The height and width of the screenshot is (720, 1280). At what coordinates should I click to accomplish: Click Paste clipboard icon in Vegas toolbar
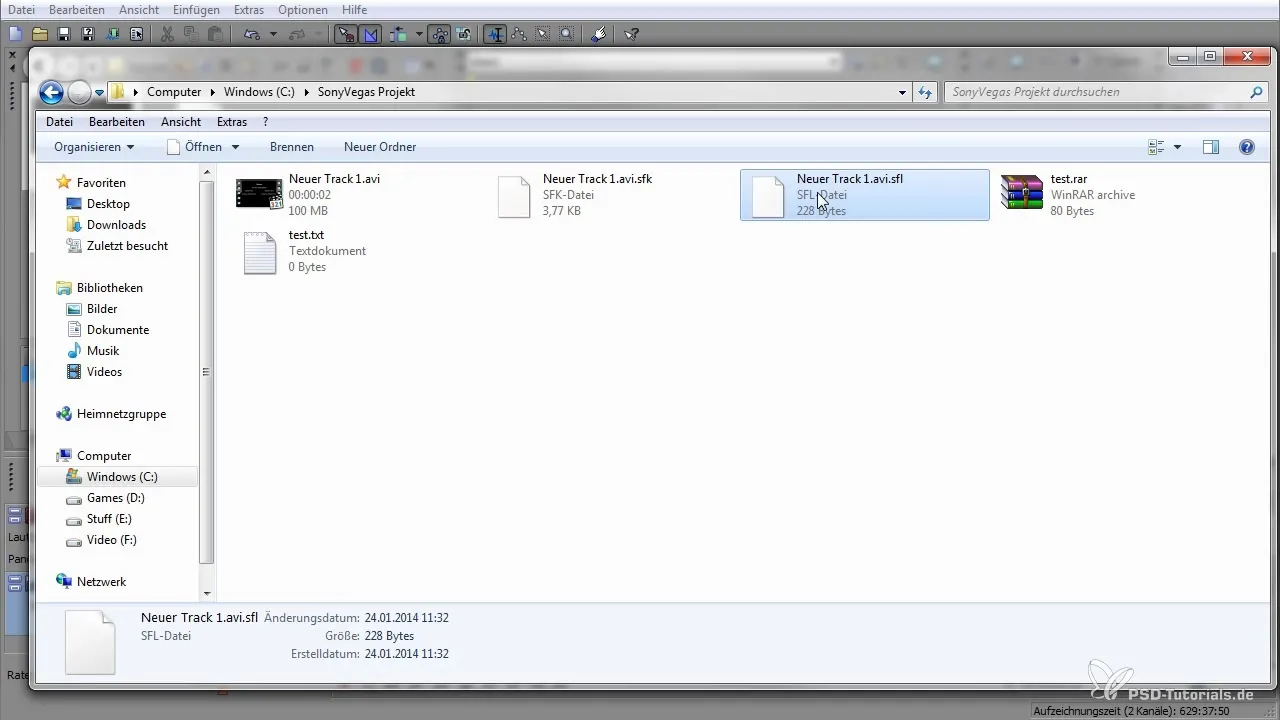tap(215, 34)
